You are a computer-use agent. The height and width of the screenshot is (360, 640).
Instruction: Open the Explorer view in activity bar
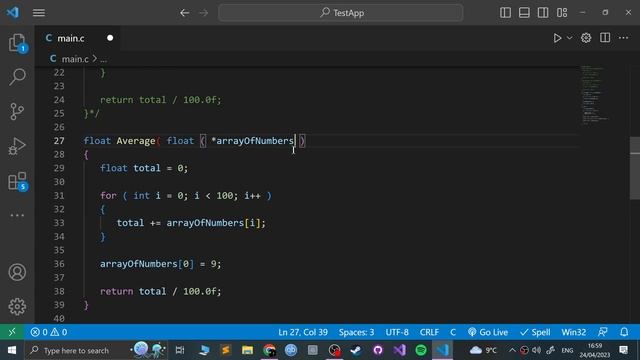pyautogui.click(x=17, y=42)
